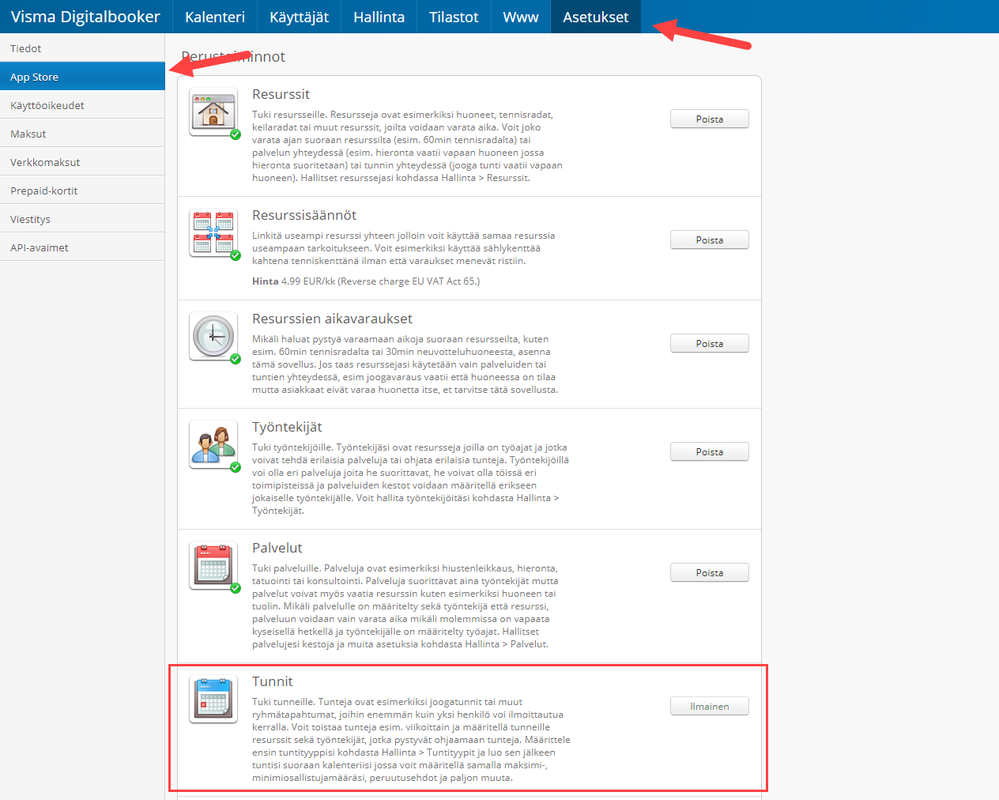Open Käyttöoikeudet in the sidebar

click(82, 105)
